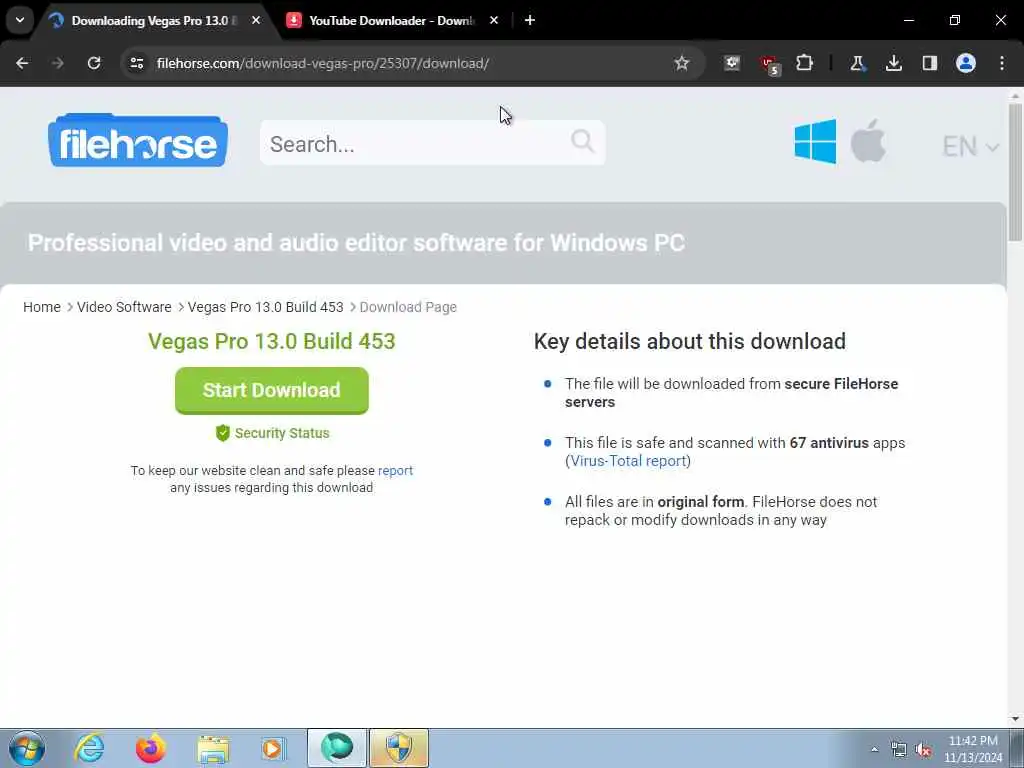Image resolution: width=1024 pixels, height=768 pixels.
Task: Launch Firefox from taskbar
Action: (x=150, y=748)
